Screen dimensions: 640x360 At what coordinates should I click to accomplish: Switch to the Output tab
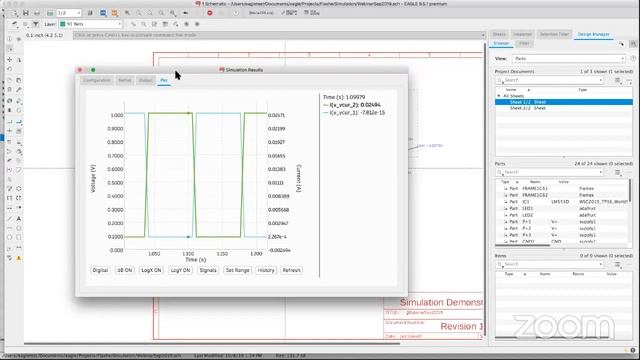pyautogui.click(x=145, y=80)
